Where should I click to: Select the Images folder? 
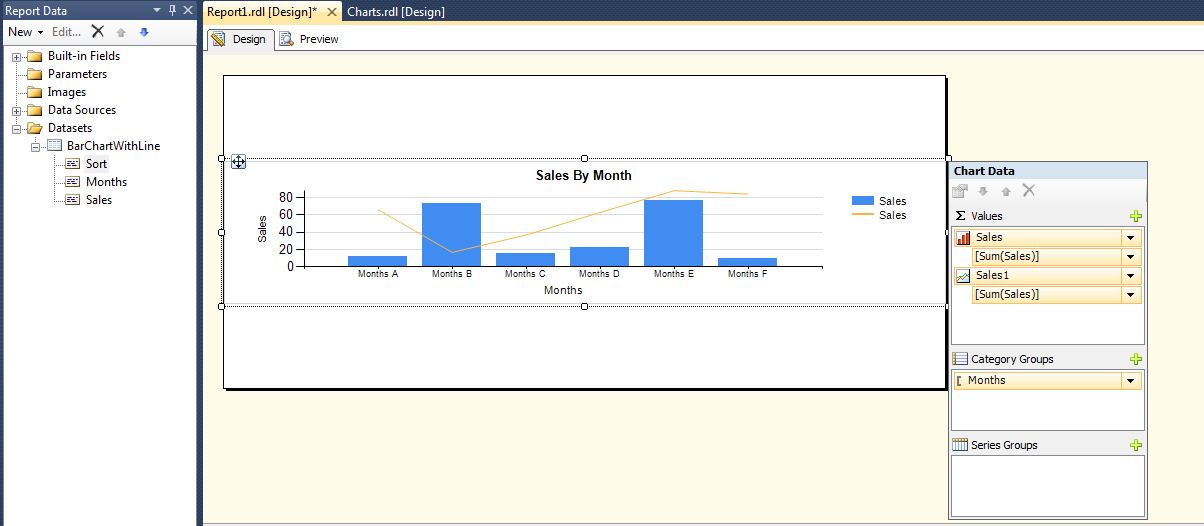click(67, 92)
